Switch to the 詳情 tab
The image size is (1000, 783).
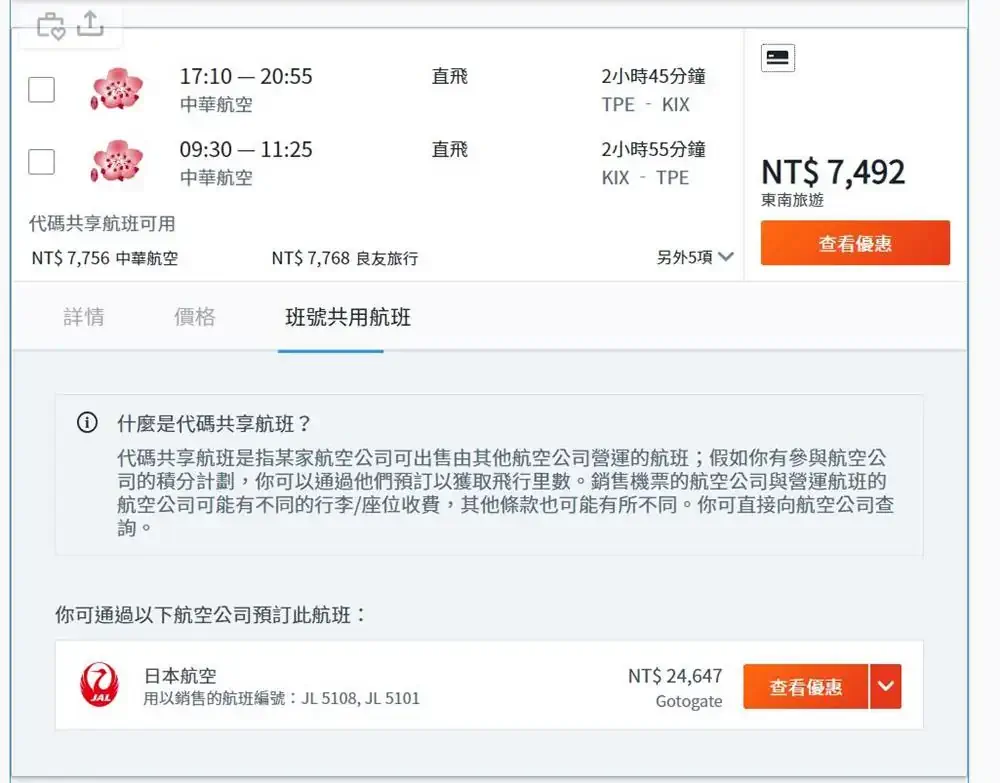(x=84, y=317)
